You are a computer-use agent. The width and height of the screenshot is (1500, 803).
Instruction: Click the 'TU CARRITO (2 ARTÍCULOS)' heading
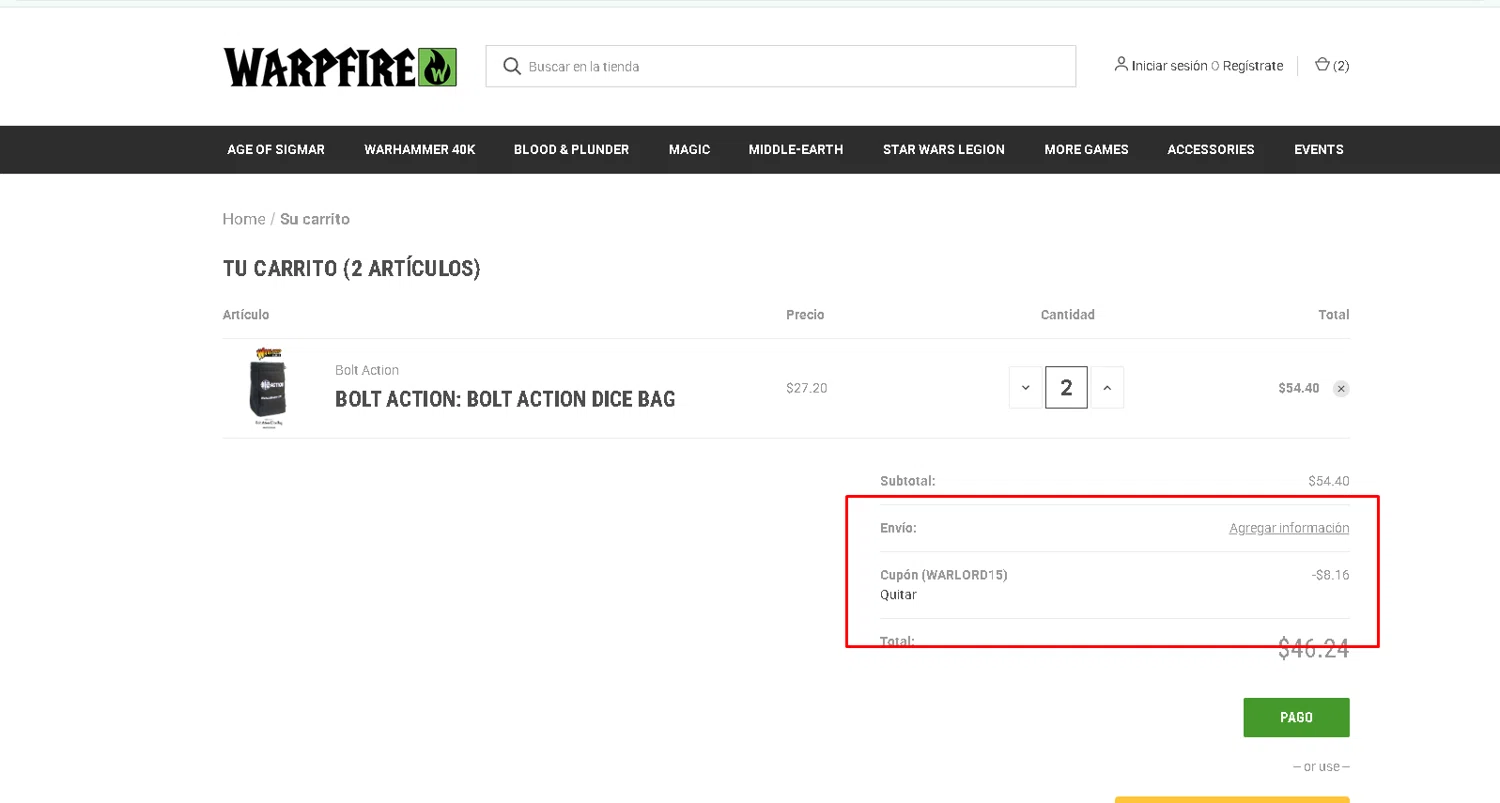coord(352,269)
